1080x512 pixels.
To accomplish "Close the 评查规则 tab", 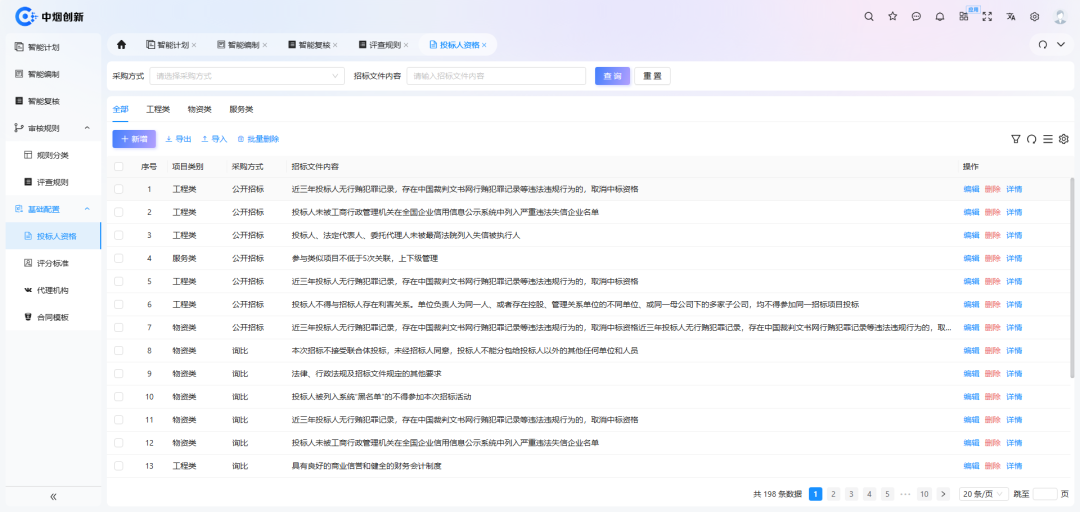I will click(x=406, y=45).
